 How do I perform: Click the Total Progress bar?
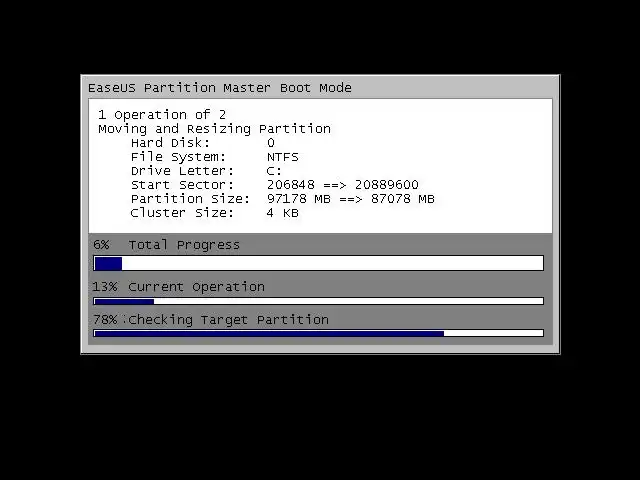click(x=318, y=263)
